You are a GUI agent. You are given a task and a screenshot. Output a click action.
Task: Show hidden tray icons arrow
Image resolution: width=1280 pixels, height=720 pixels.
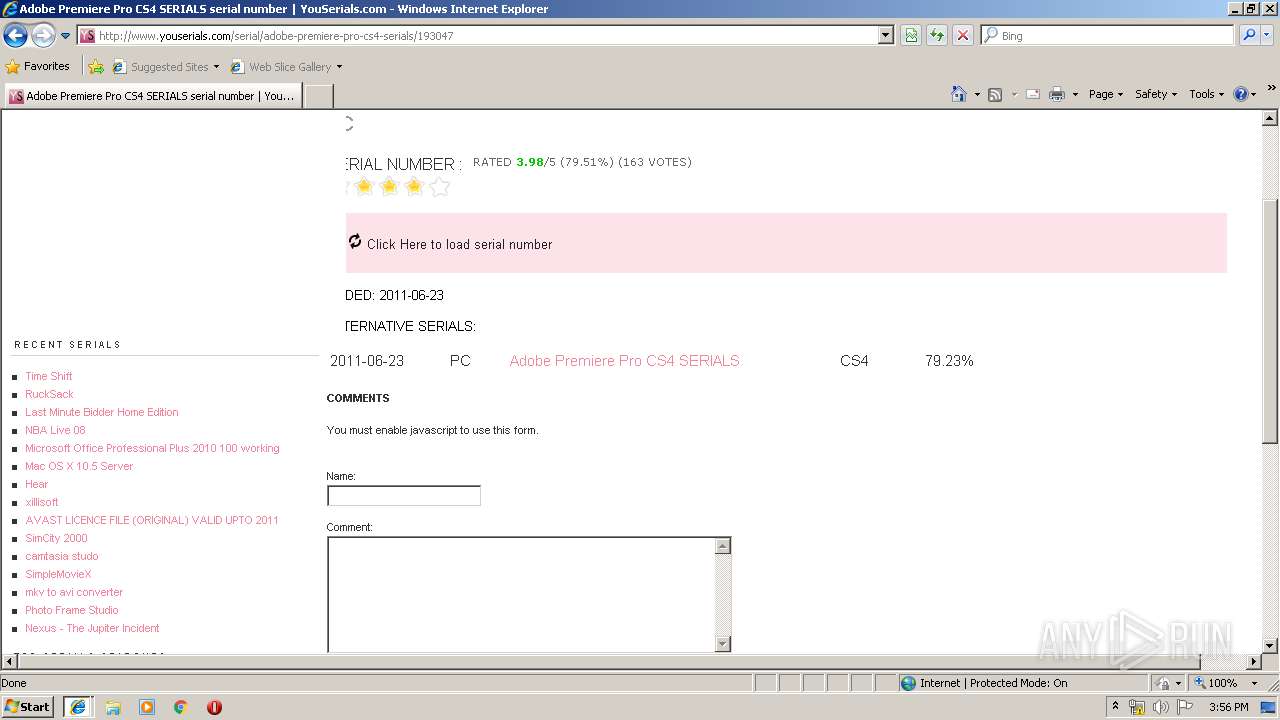pyautogui.click(x=1116, y=707)
